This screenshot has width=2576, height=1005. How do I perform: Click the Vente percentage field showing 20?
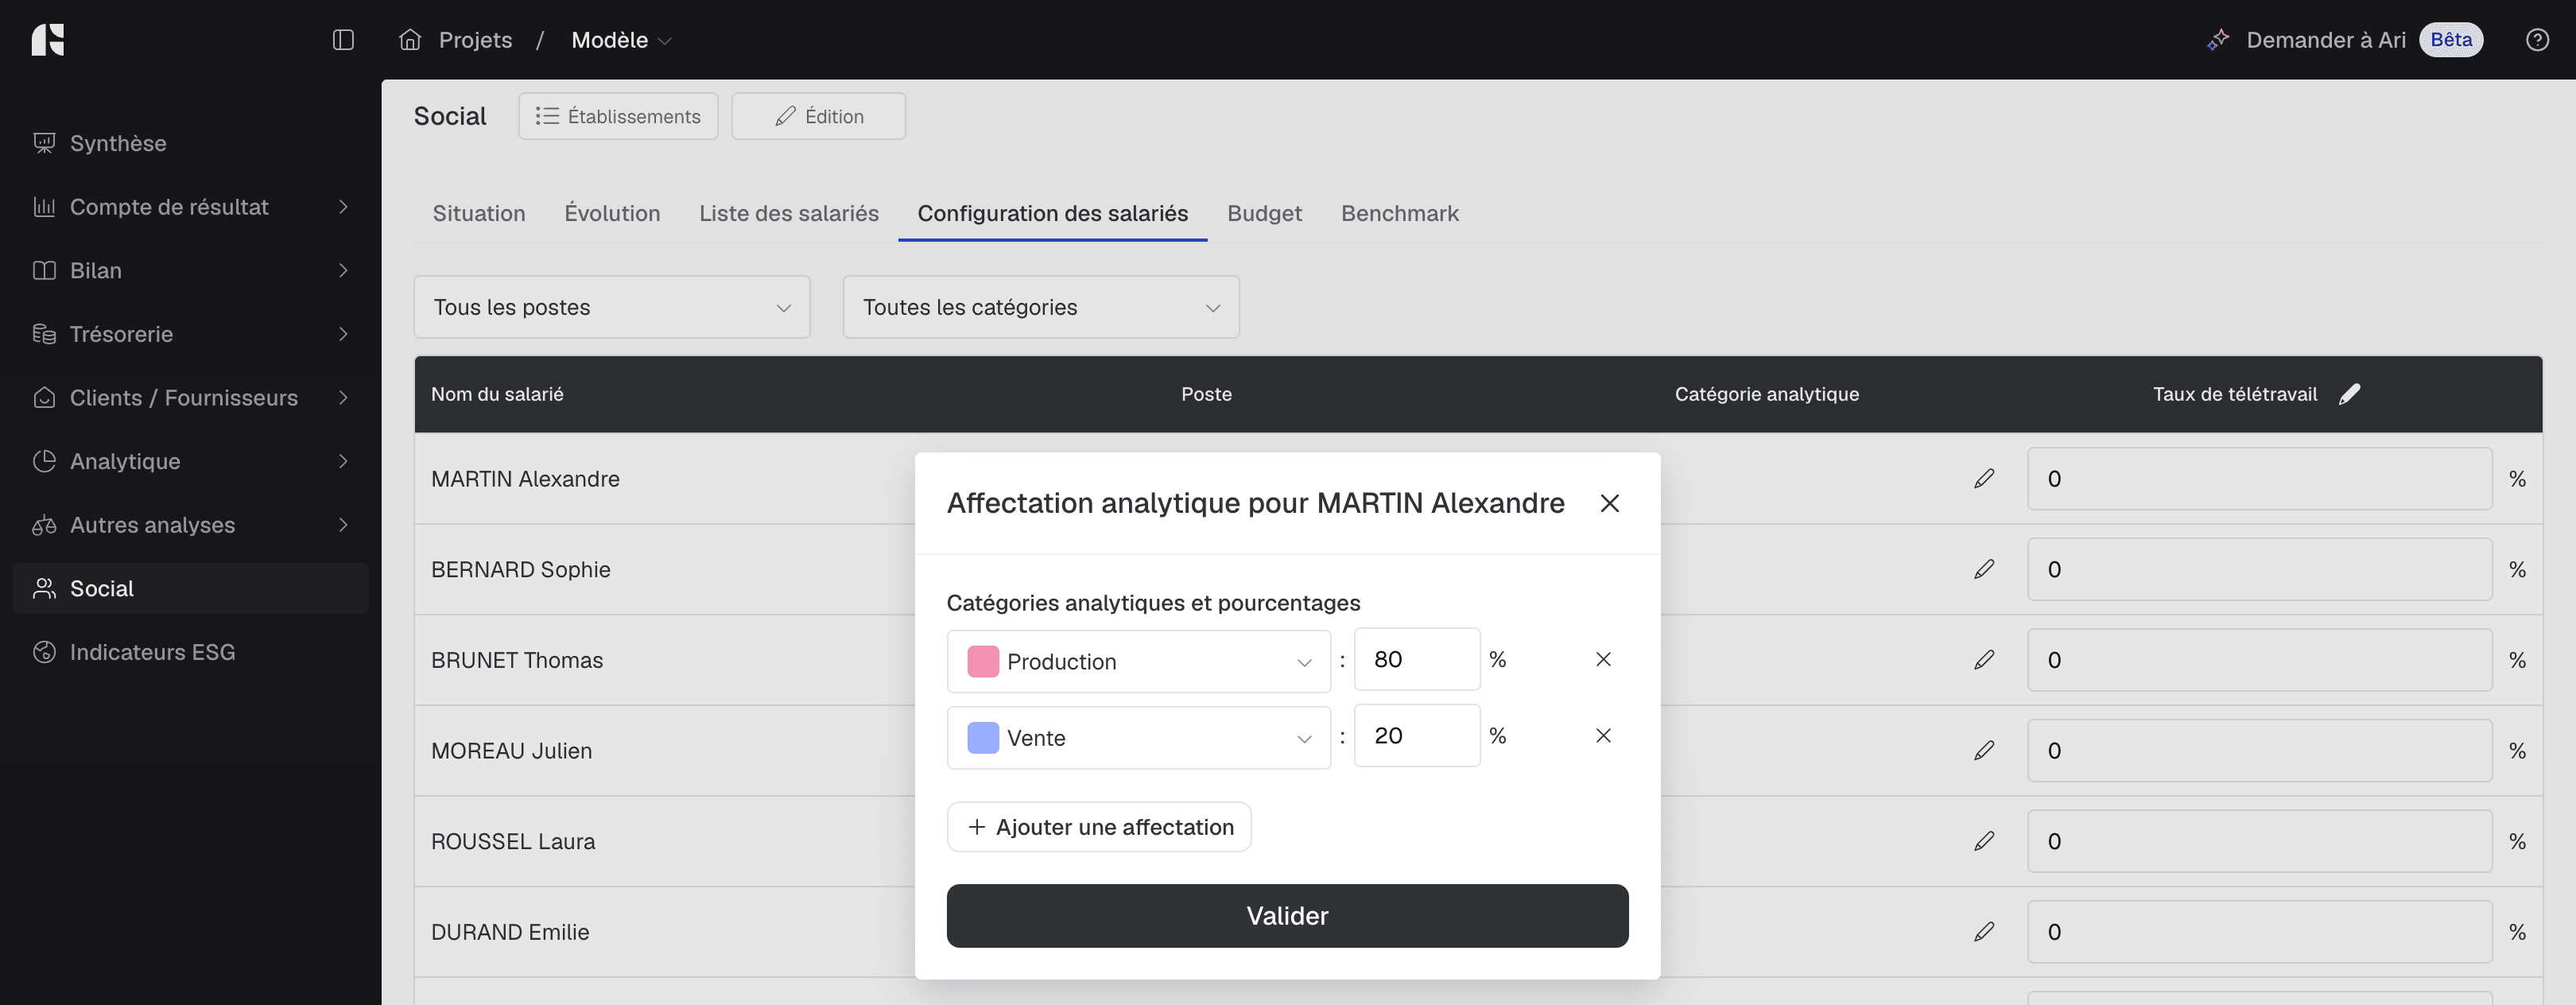(x=1417, y=736)
